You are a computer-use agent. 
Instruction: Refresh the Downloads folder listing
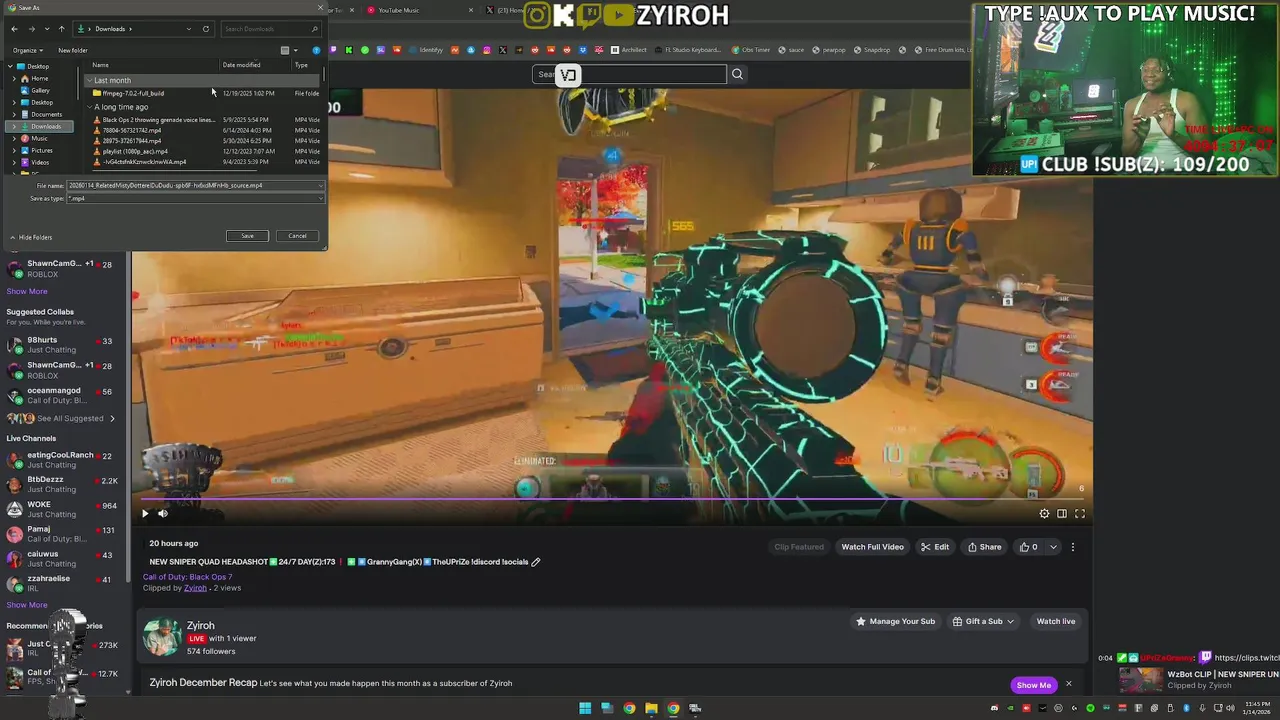(x=206, y=29)
